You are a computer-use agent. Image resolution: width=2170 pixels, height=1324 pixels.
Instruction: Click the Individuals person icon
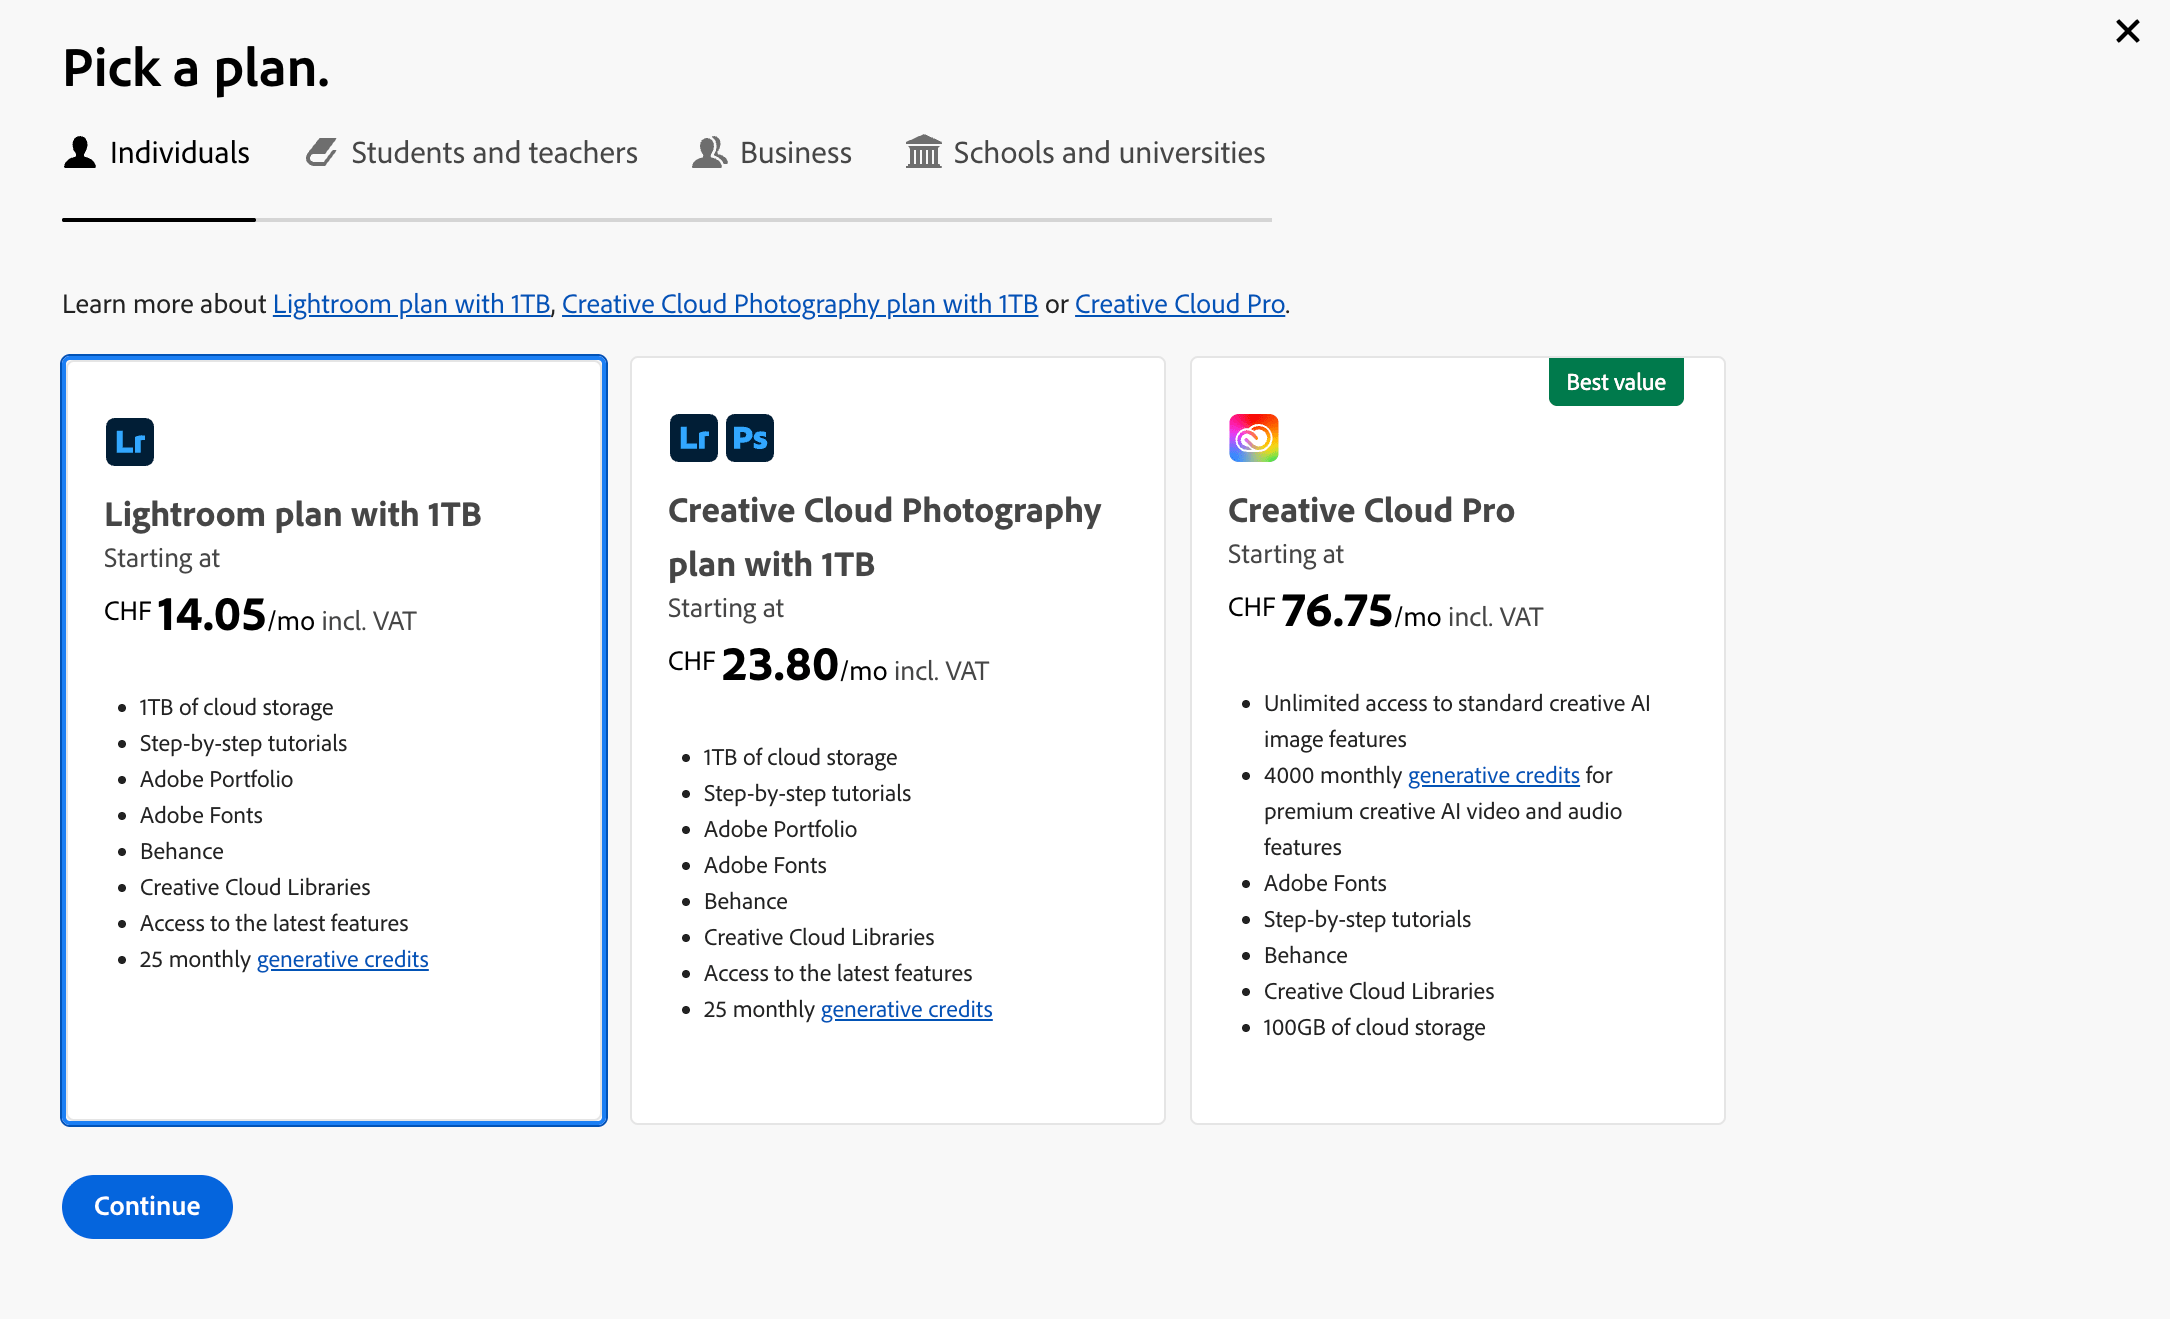click(80, 153)
